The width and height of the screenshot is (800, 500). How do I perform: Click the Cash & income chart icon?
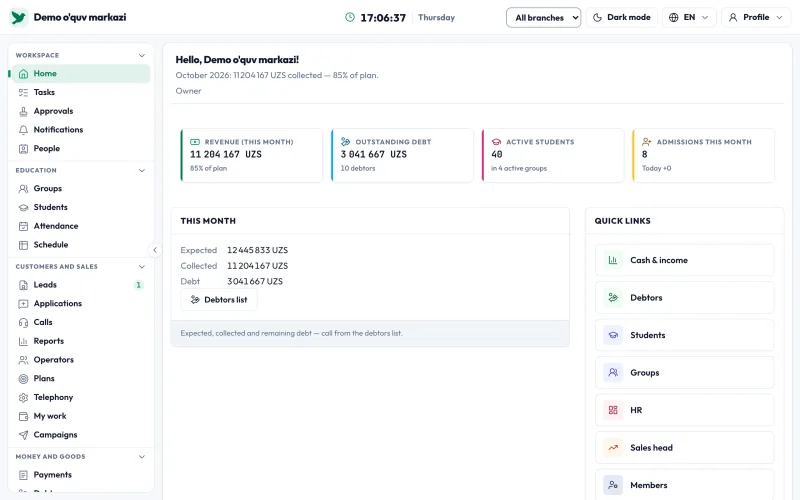click(x=613, y=260)
